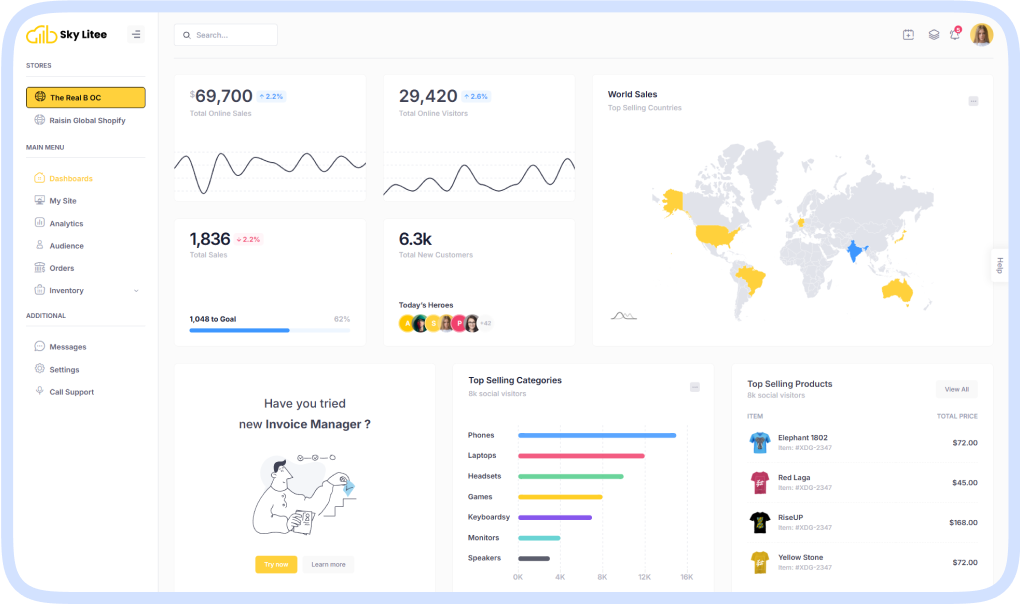The height and width of the screenshot is (604, 1020).
Task: Go to Analytics in main menu
Action: point(66,224)
